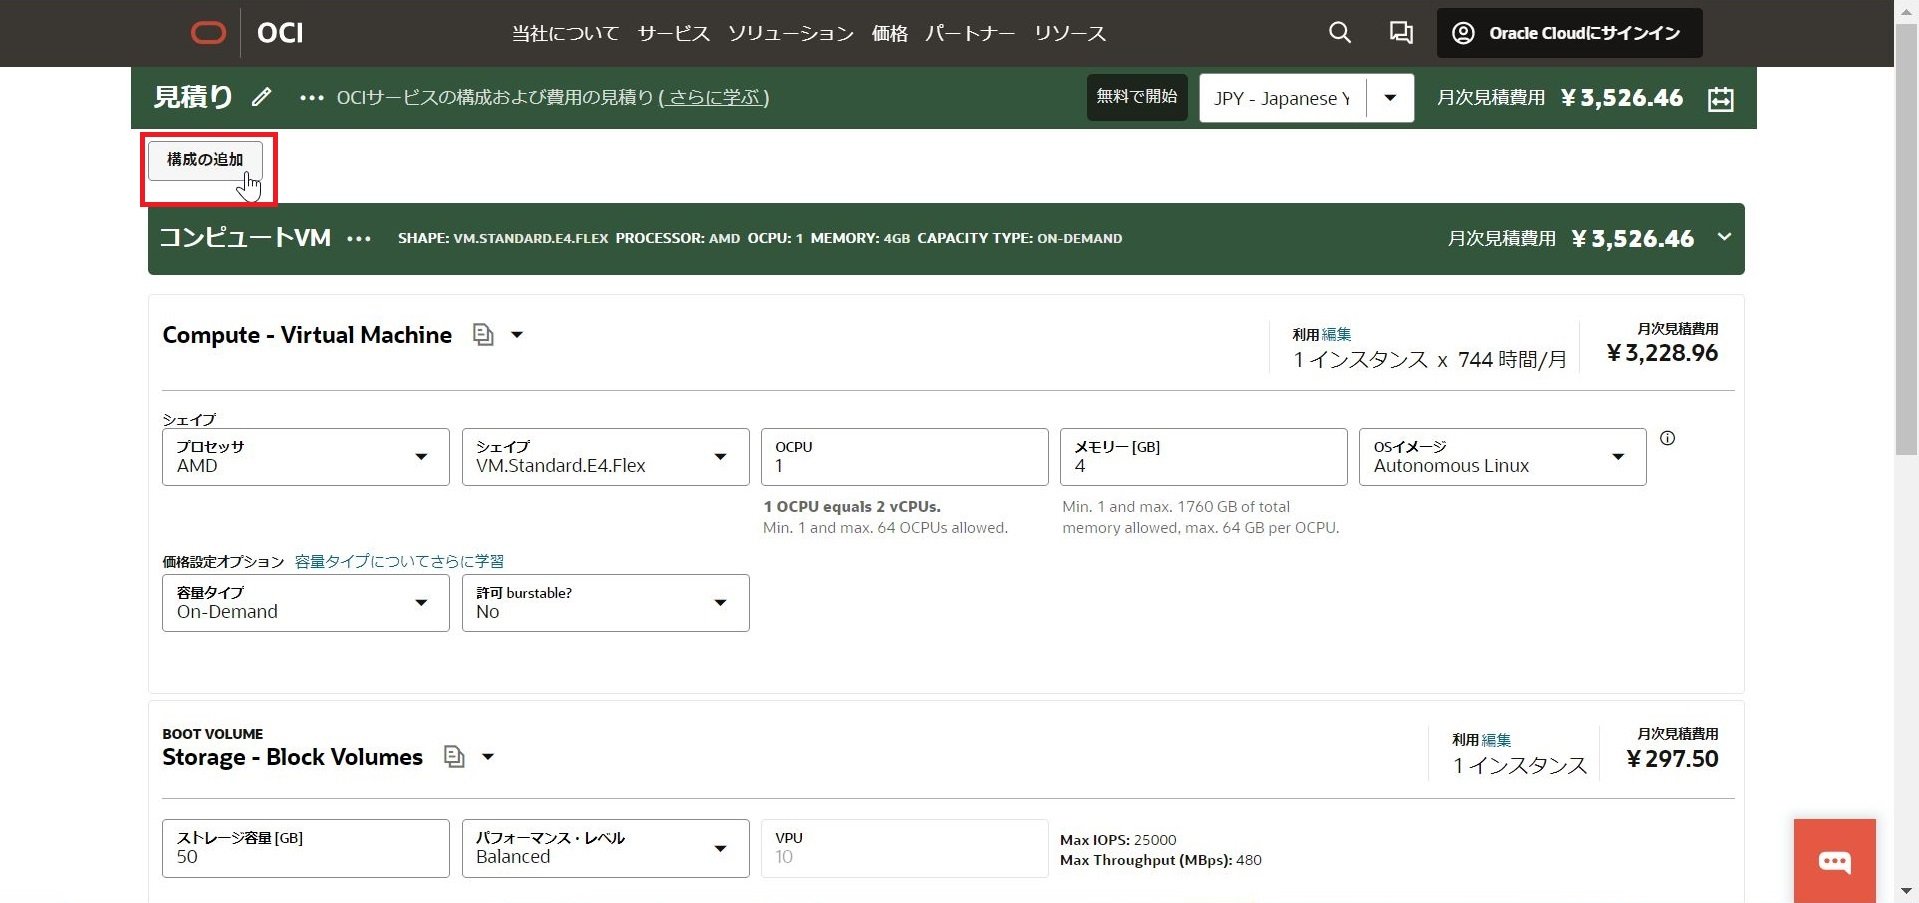Open the 価格 menu item
The width and height of the screenshot is (1919, 903).
point(889,34)
